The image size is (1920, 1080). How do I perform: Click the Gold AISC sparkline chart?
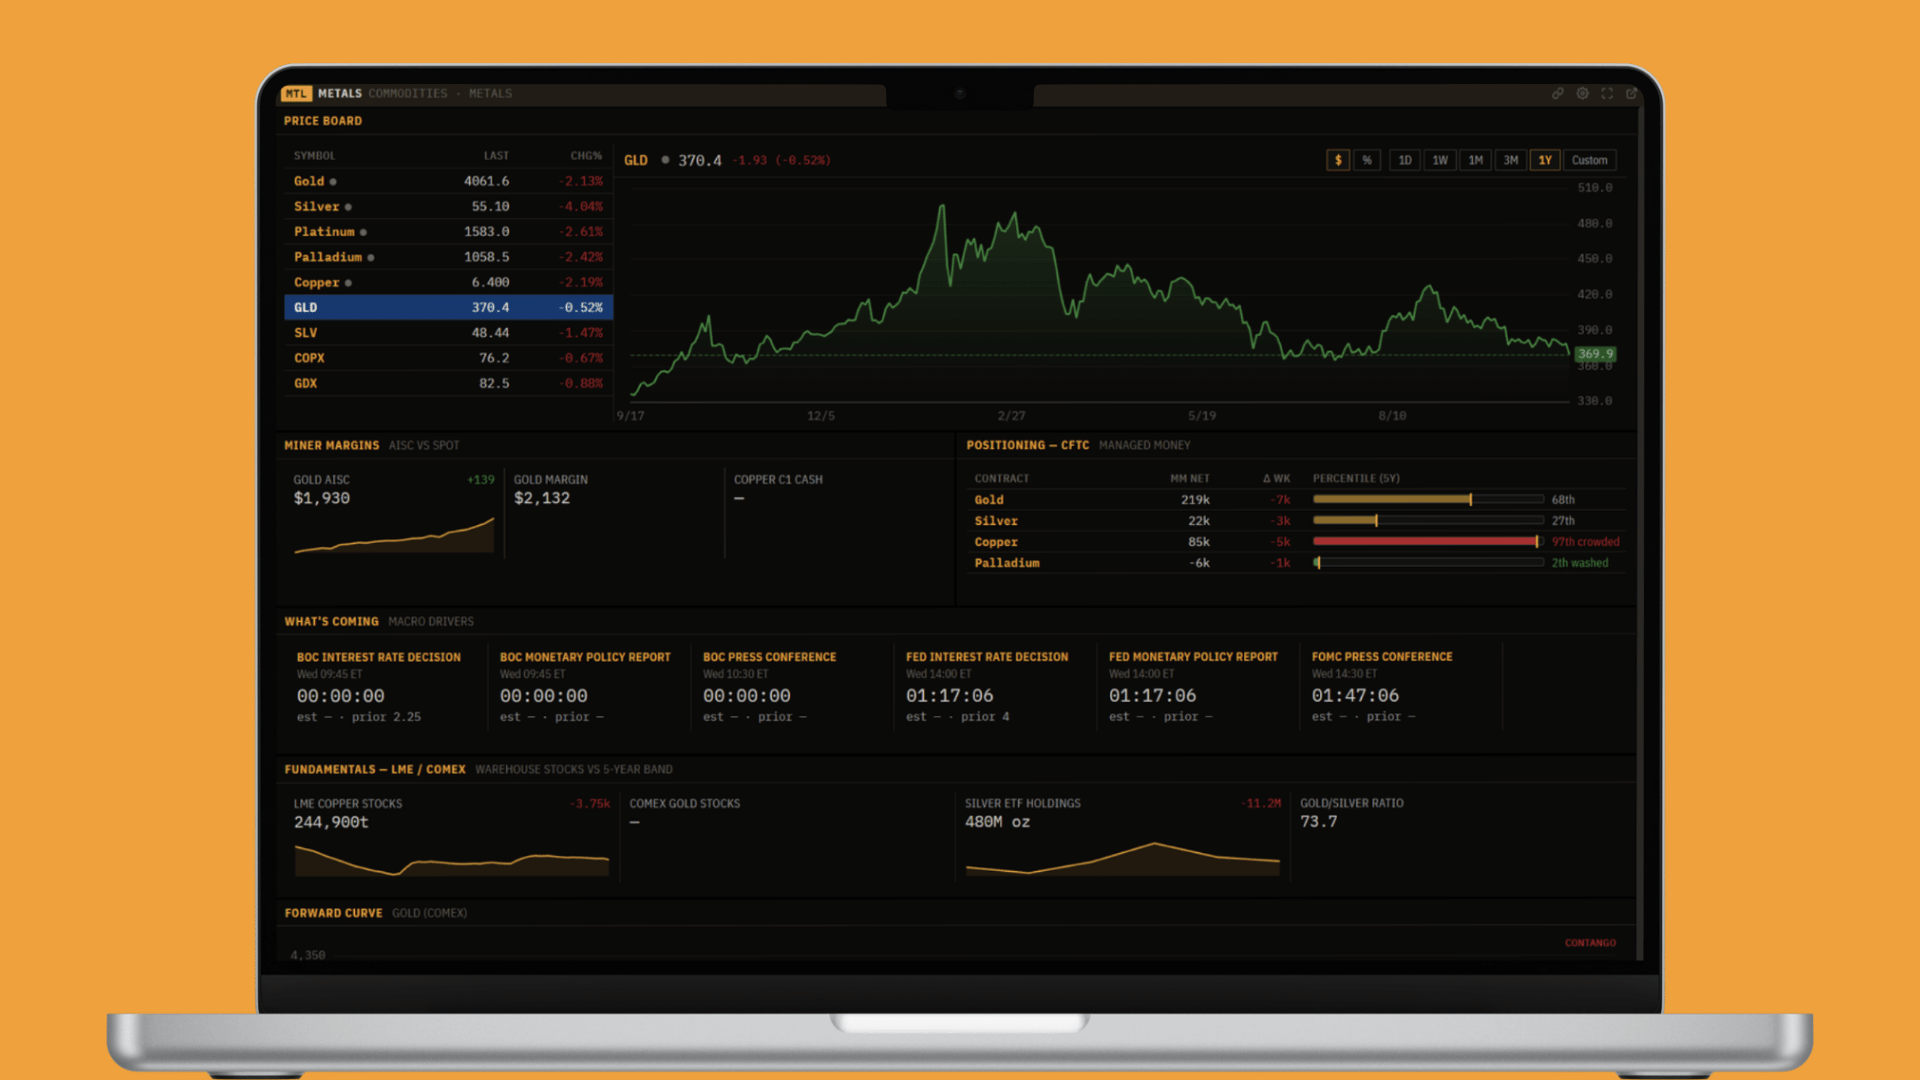[394, 535]
